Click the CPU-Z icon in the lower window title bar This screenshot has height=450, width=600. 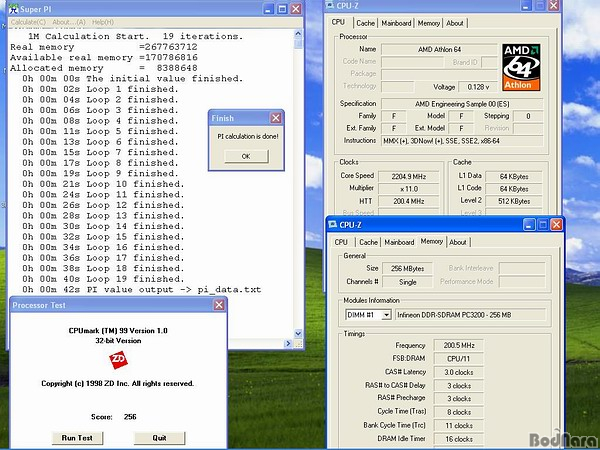pyautogui.click(x=333, y=225)
